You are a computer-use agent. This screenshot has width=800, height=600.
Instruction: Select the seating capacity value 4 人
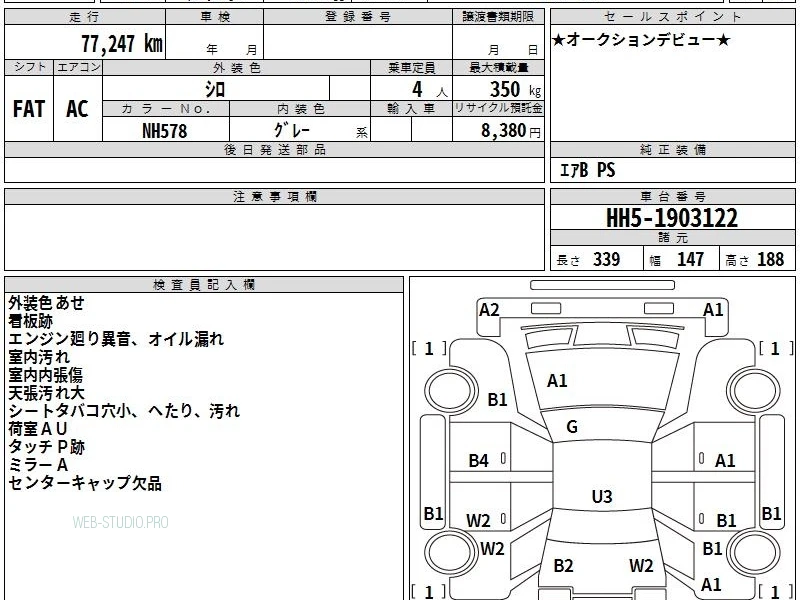(x=429, y=90)
